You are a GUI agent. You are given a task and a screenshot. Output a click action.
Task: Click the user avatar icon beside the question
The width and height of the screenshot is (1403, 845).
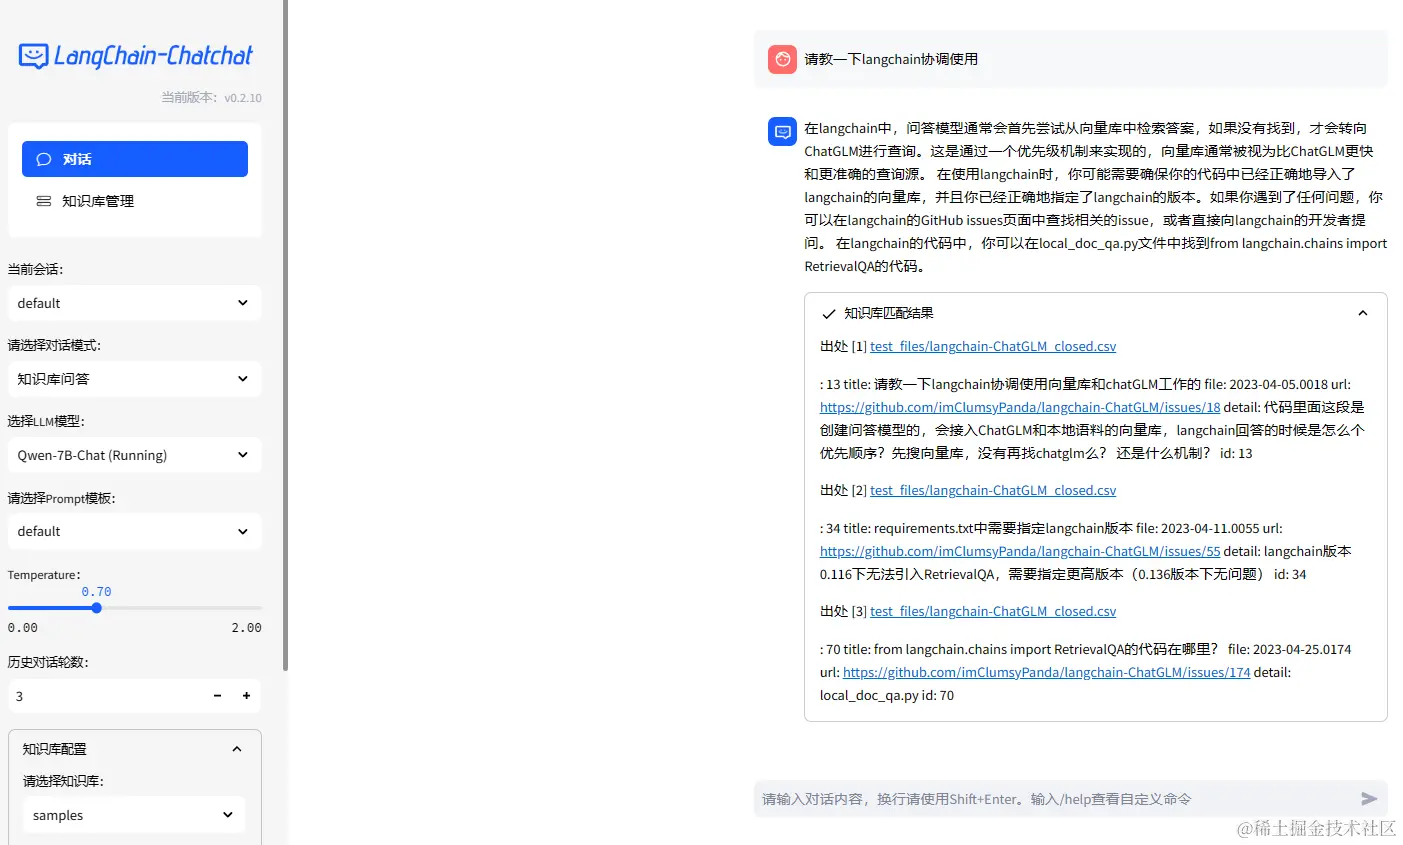coord(782,59)
